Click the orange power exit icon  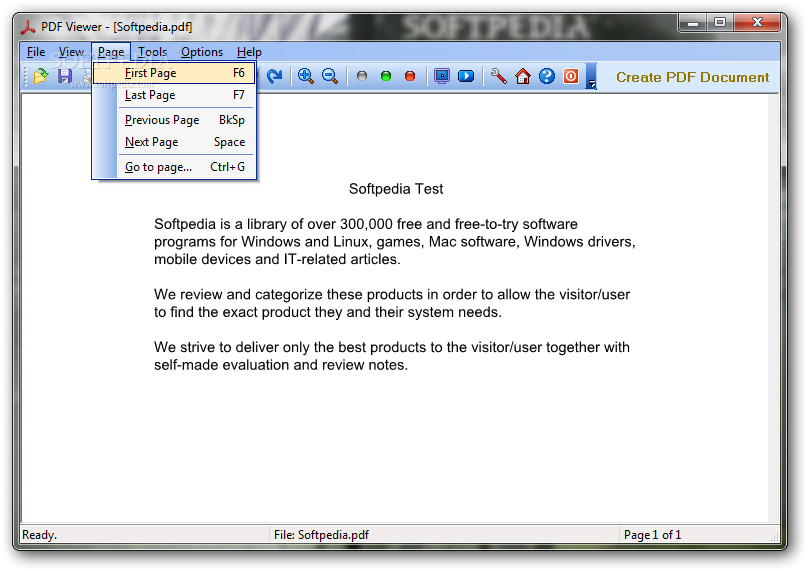tap(571, 76)
